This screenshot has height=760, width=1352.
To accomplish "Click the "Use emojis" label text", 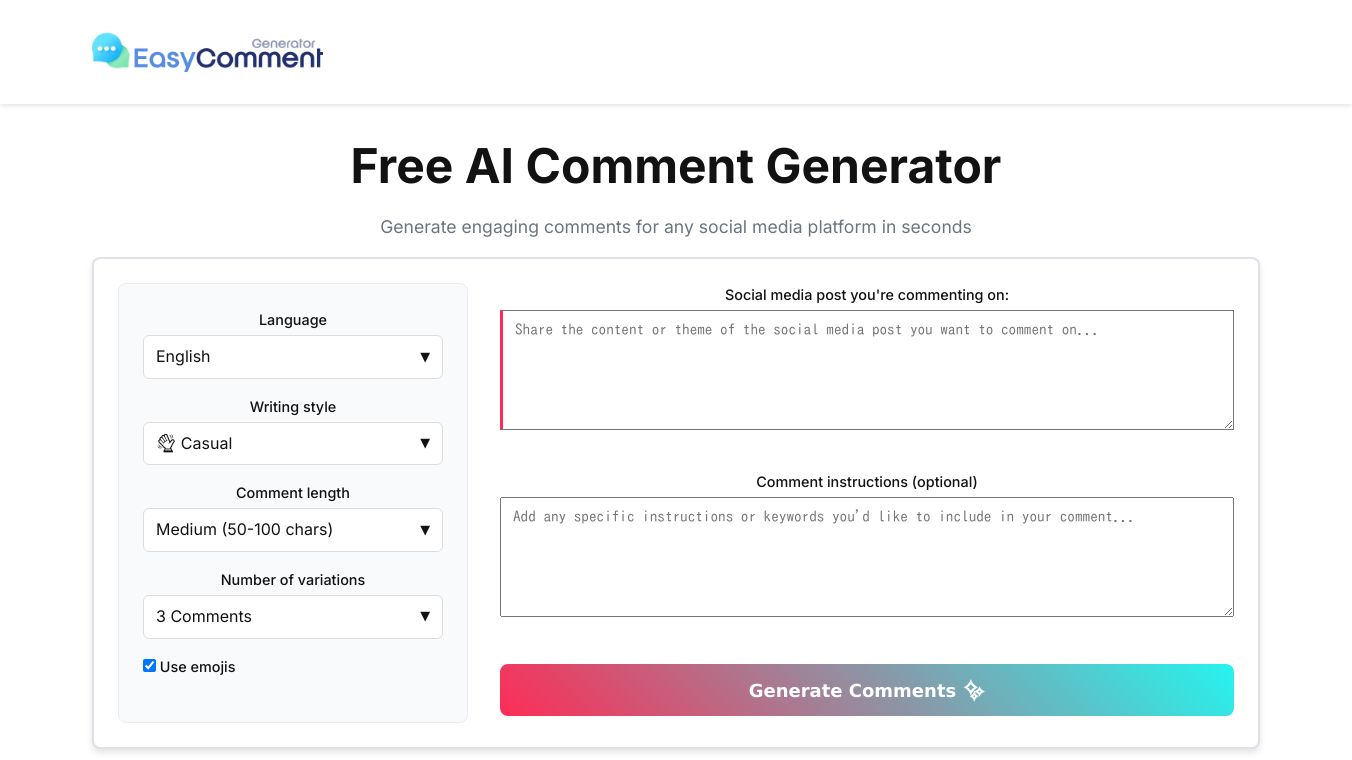I will click(x=197, y=667).
